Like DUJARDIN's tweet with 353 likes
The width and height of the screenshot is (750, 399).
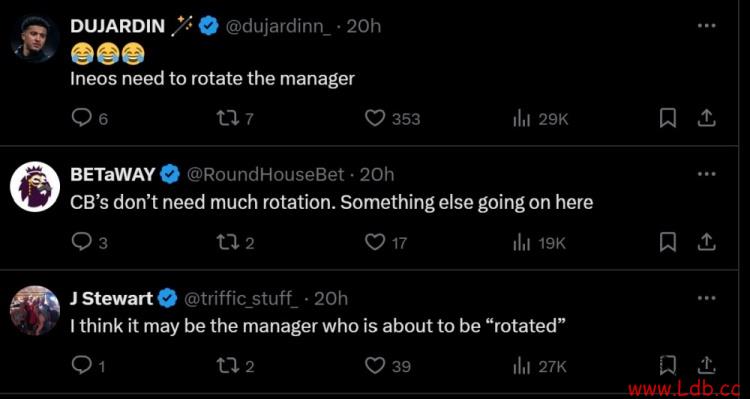(375, 118)
